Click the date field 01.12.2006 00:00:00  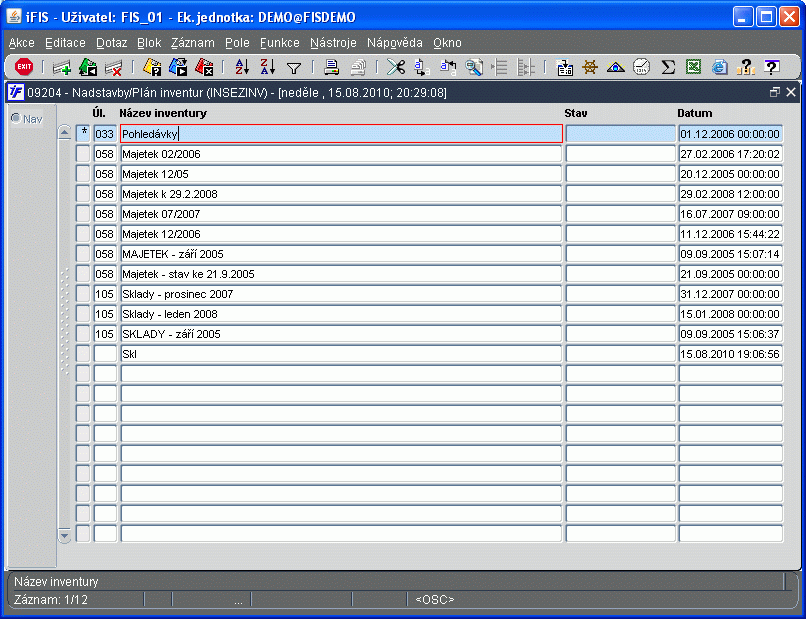click(730, 134)
